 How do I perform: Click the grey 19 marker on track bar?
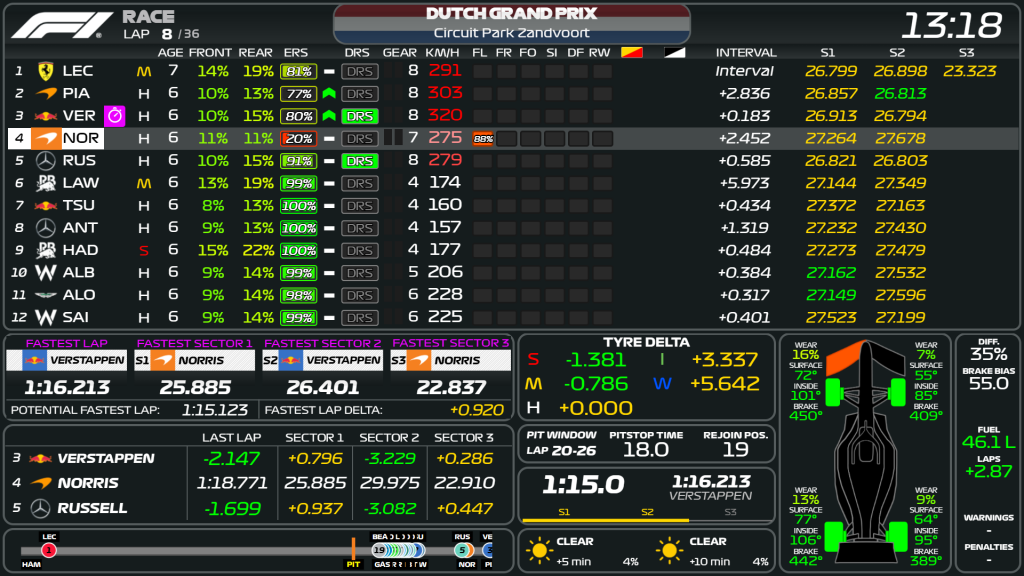pos(379,551)
